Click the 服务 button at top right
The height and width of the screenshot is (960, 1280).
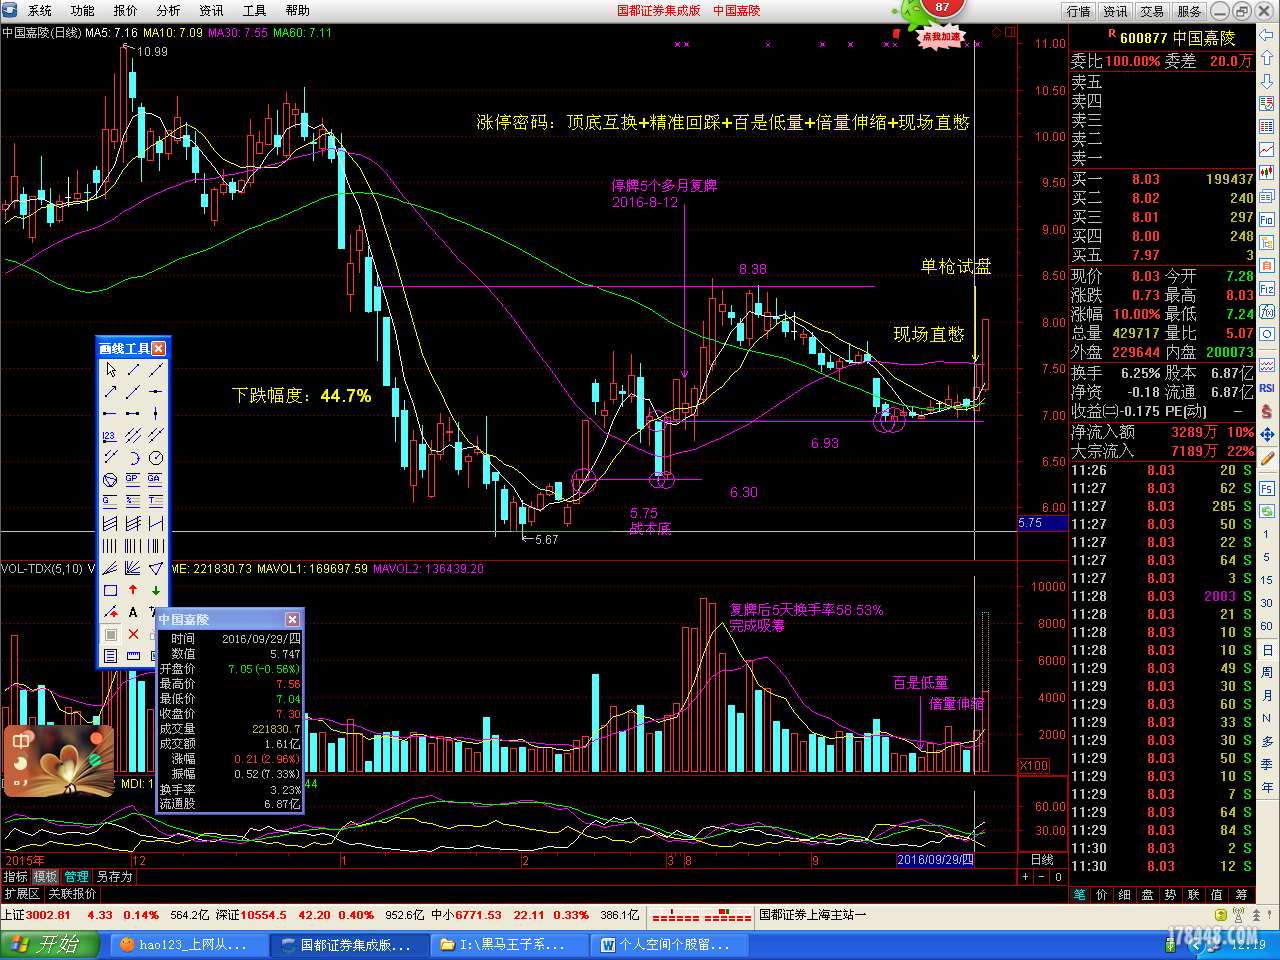(x=1189, y=11)
